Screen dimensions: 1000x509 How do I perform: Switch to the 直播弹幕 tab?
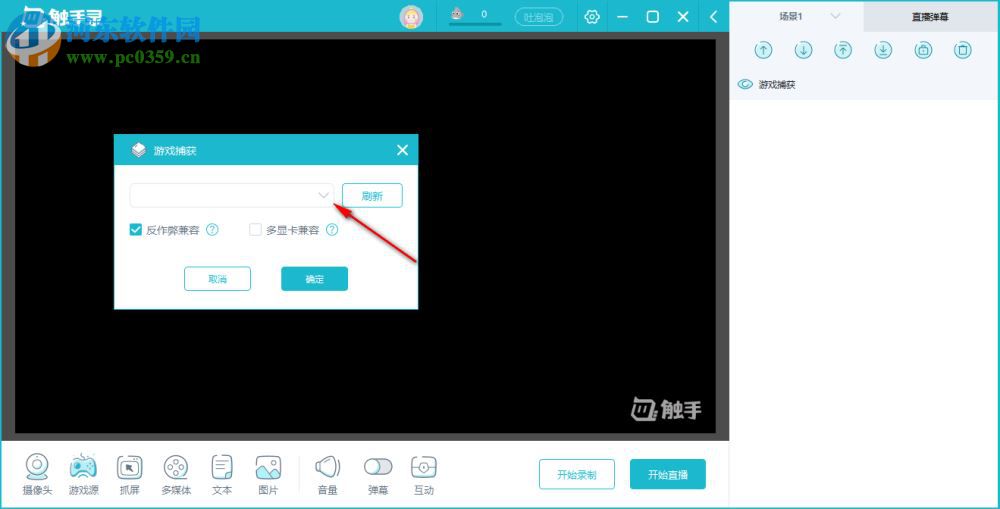pos(930,17)
